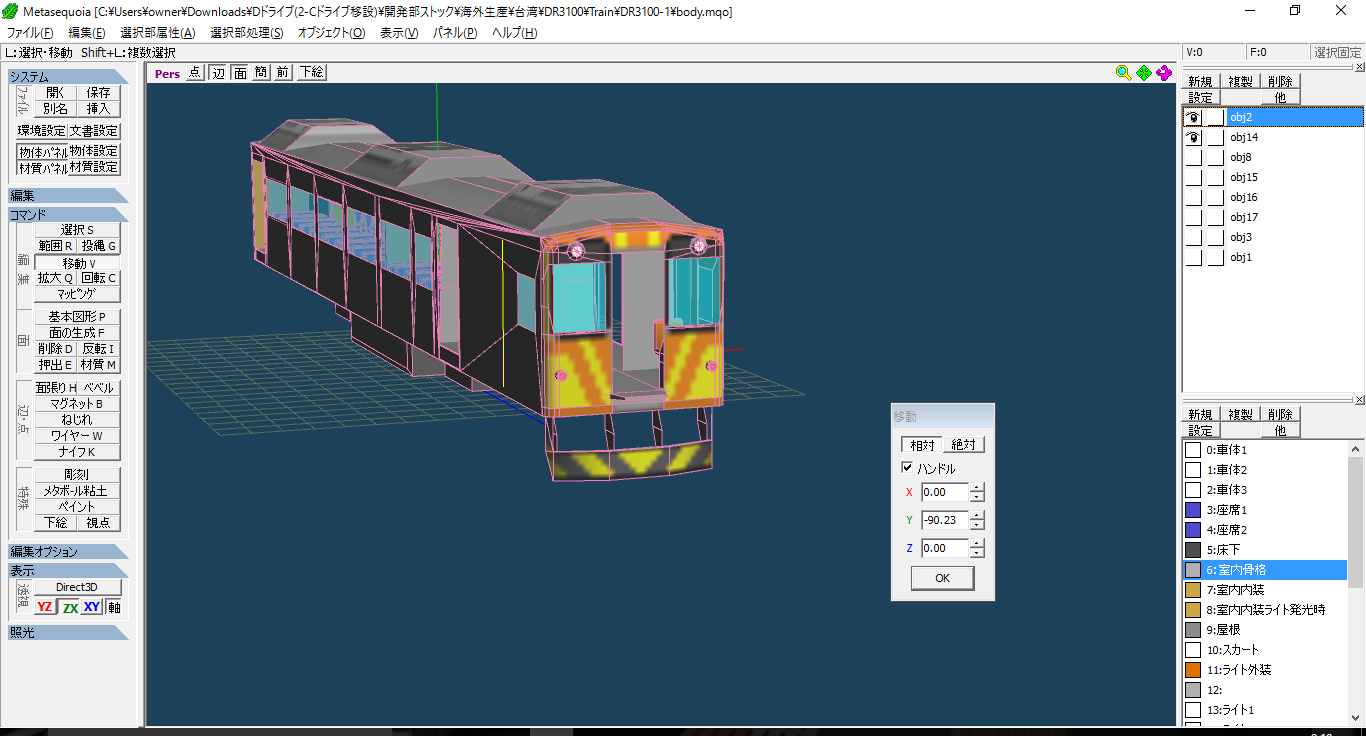Collapse the コマンド panel section
Image resolution: width=1366 pixels, height=736 pixels.
point(68,215)
